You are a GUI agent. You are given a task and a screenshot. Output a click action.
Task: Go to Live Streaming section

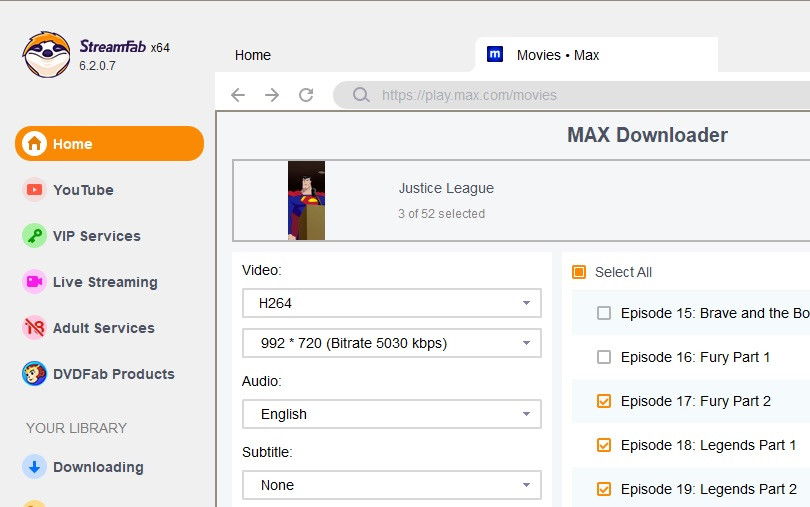[x=105, y=282]
